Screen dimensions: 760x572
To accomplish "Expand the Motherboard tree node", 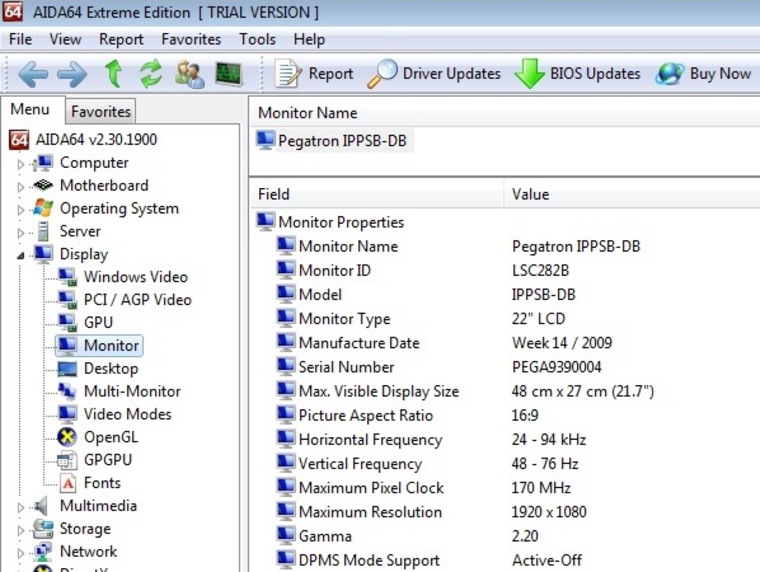I will [x=21, y=187].
